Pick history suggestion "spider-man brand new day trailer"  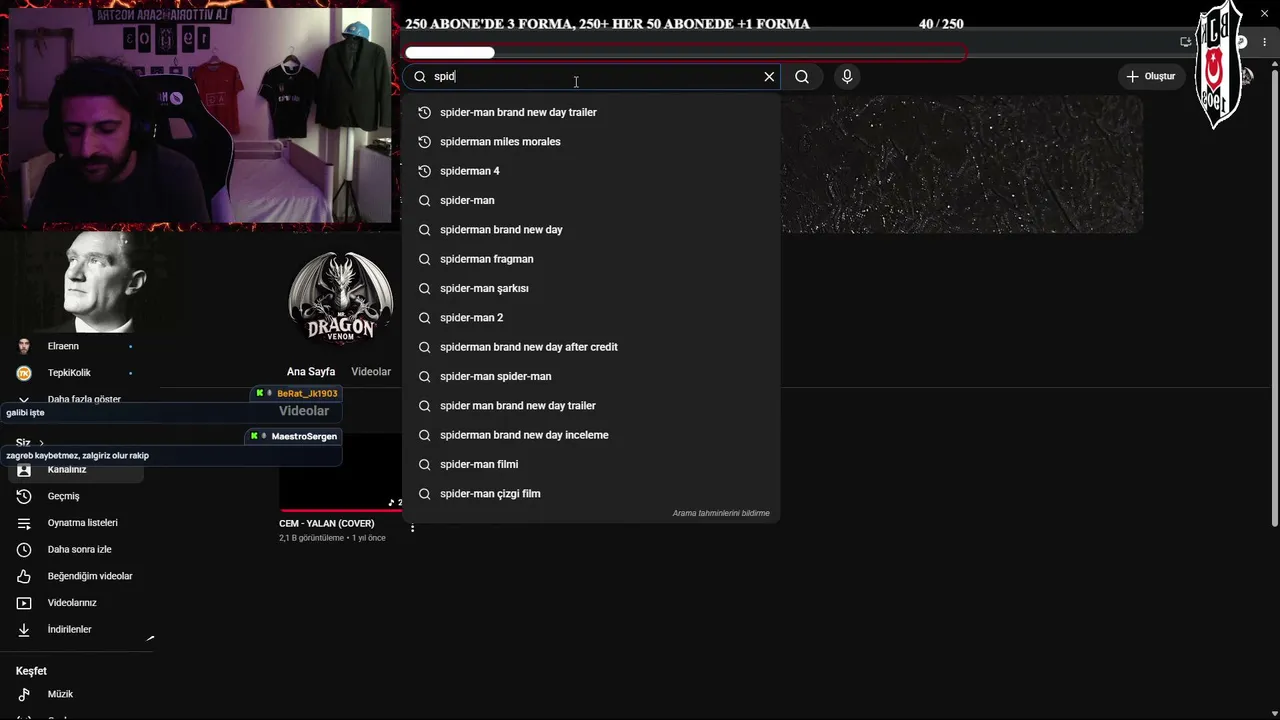pyautogui.click(x=591, y=112)
